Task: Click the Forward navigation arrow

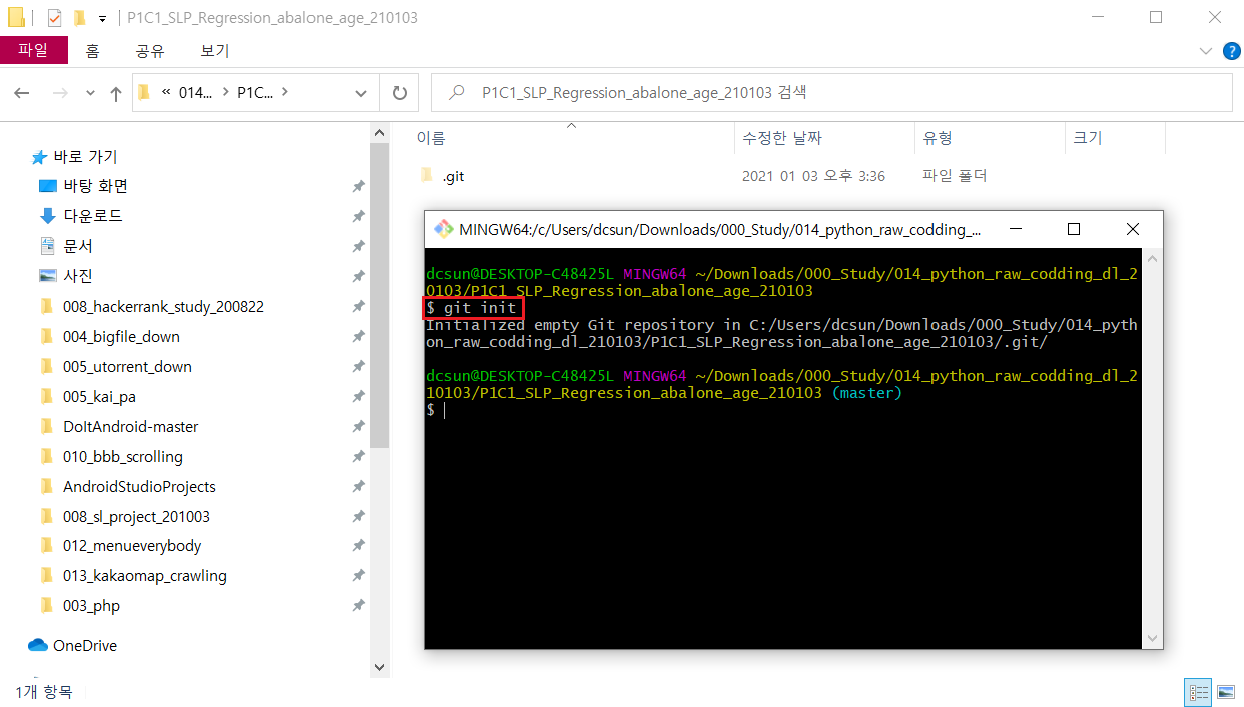Action: tap(60, 93)
